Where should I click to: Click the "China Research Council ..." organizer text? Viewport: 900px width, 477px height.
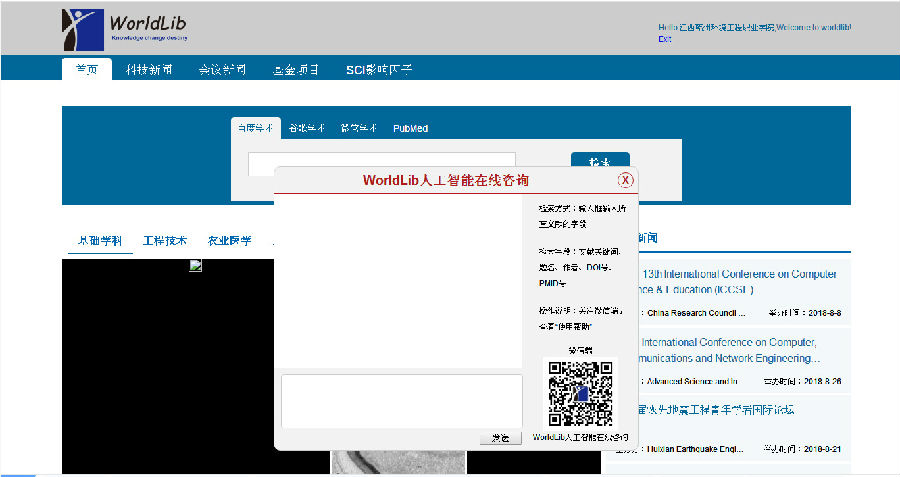pyautogui.click(x=696, y=313)
